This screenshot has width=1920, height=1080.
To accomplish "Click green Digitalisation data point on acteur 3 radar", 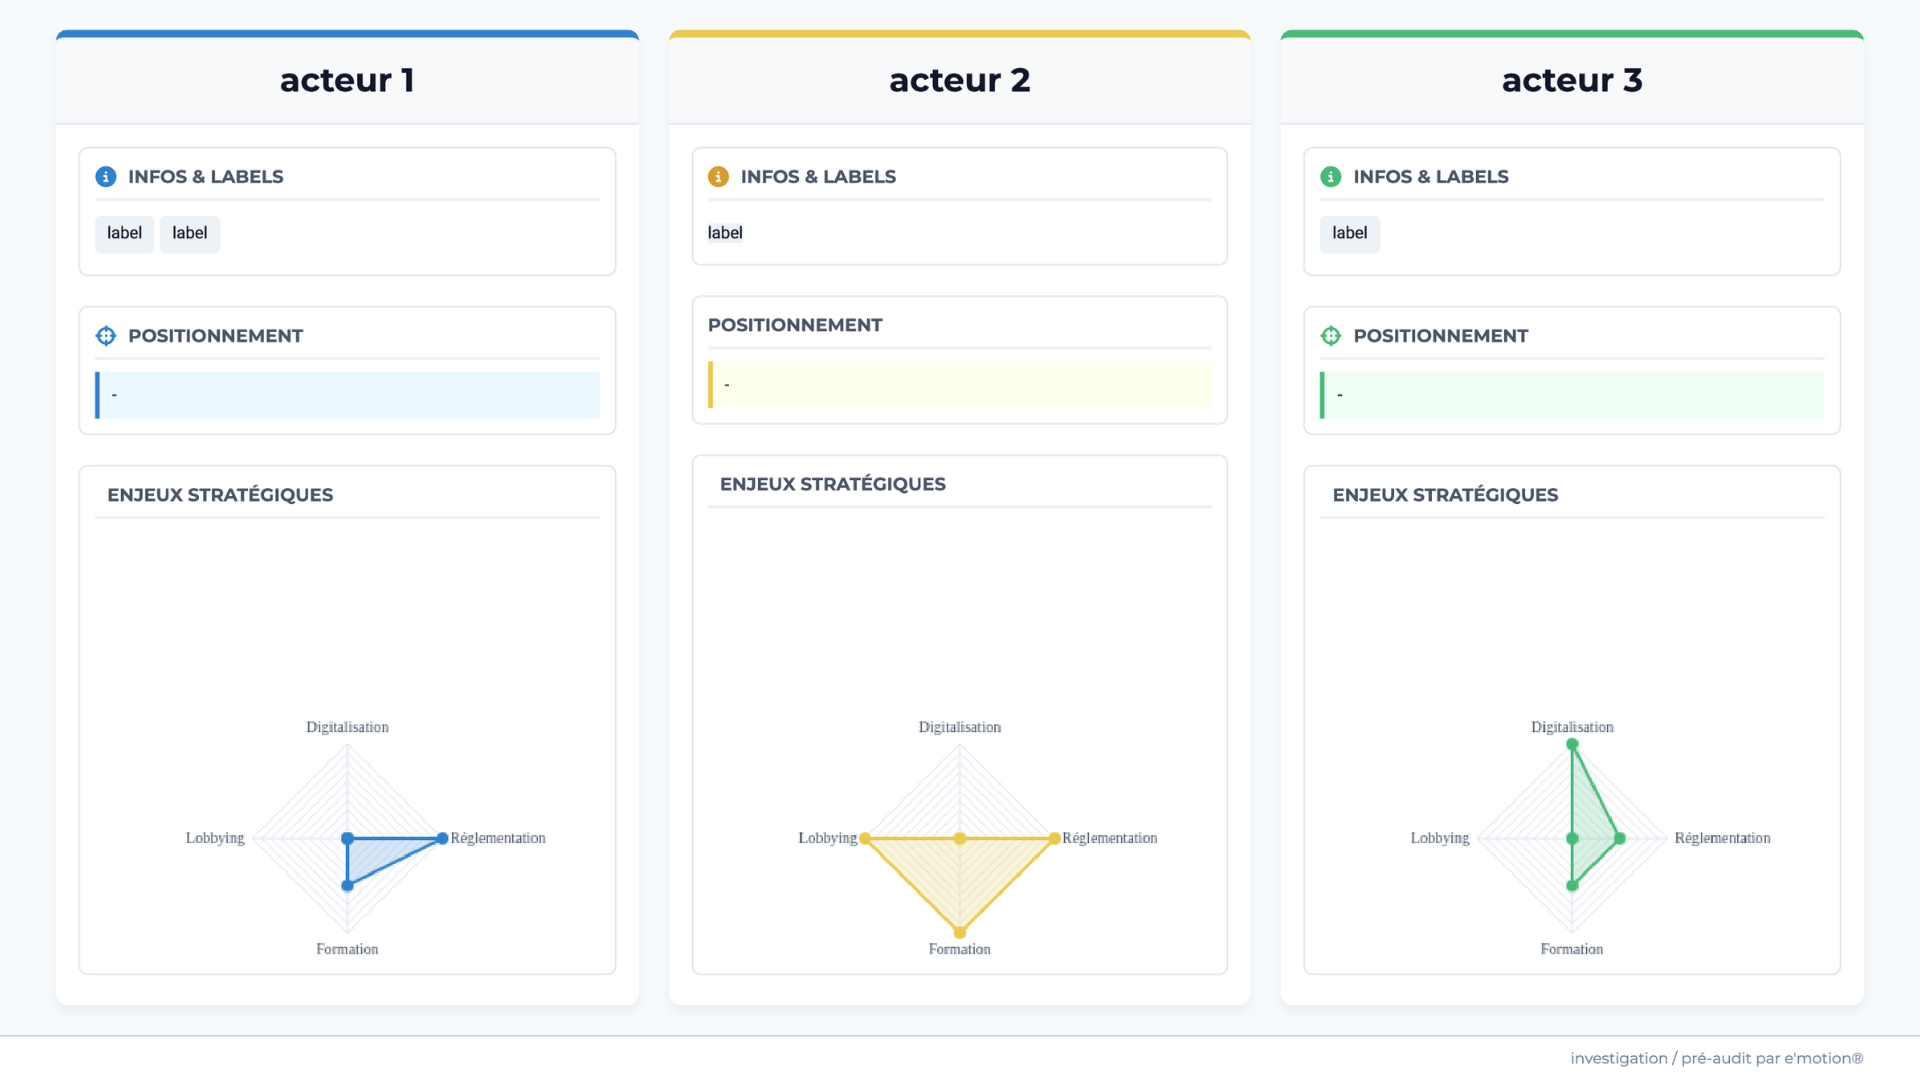I will (x=1572, y=744).
